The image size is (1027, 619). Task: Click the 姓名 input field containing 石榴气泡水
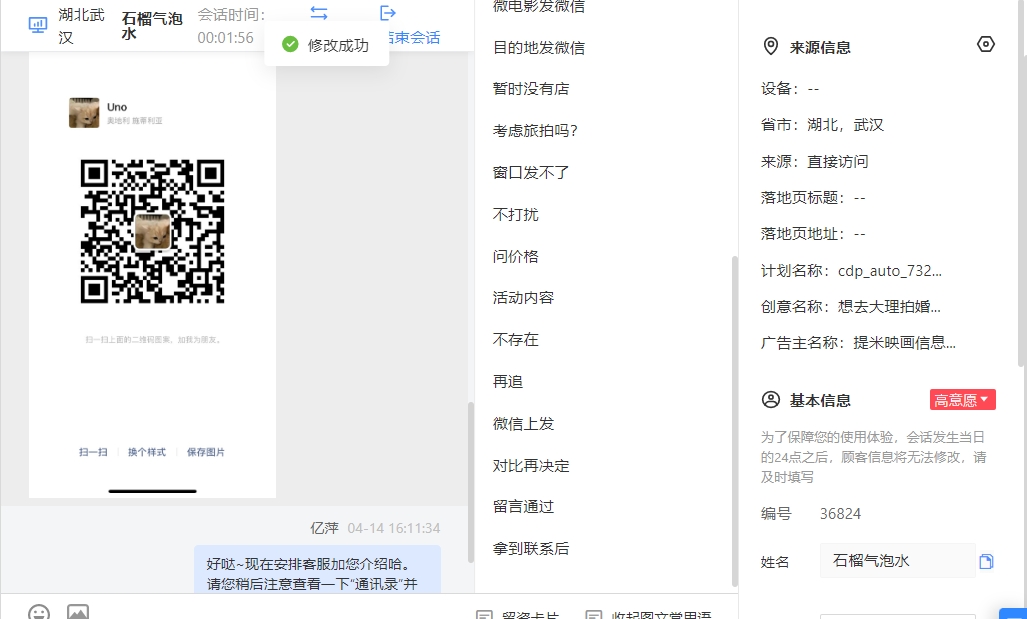tap(897, 561)
